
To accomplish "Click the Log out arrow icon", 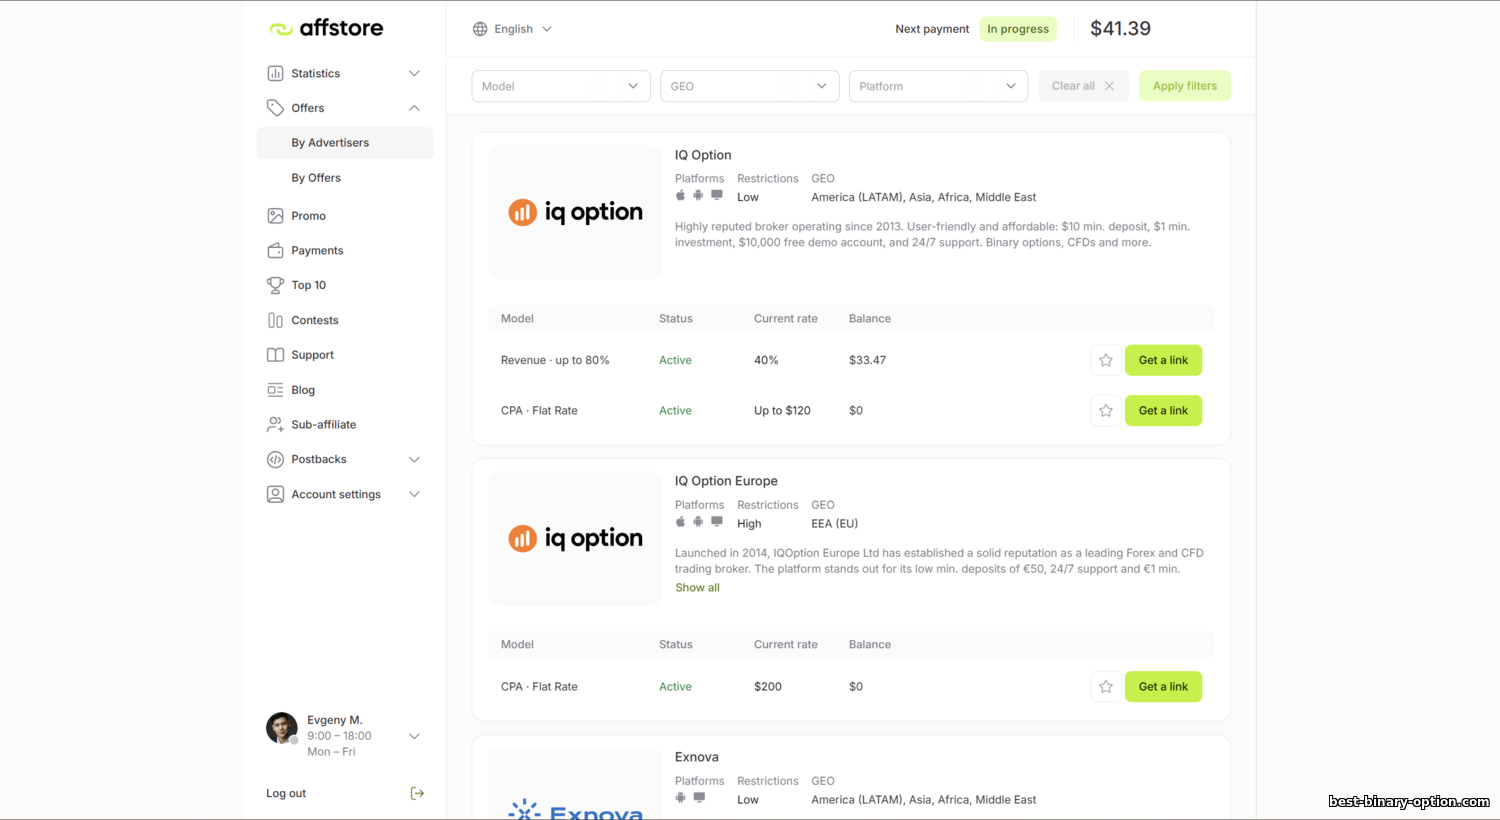I will (x=417, y=793).
